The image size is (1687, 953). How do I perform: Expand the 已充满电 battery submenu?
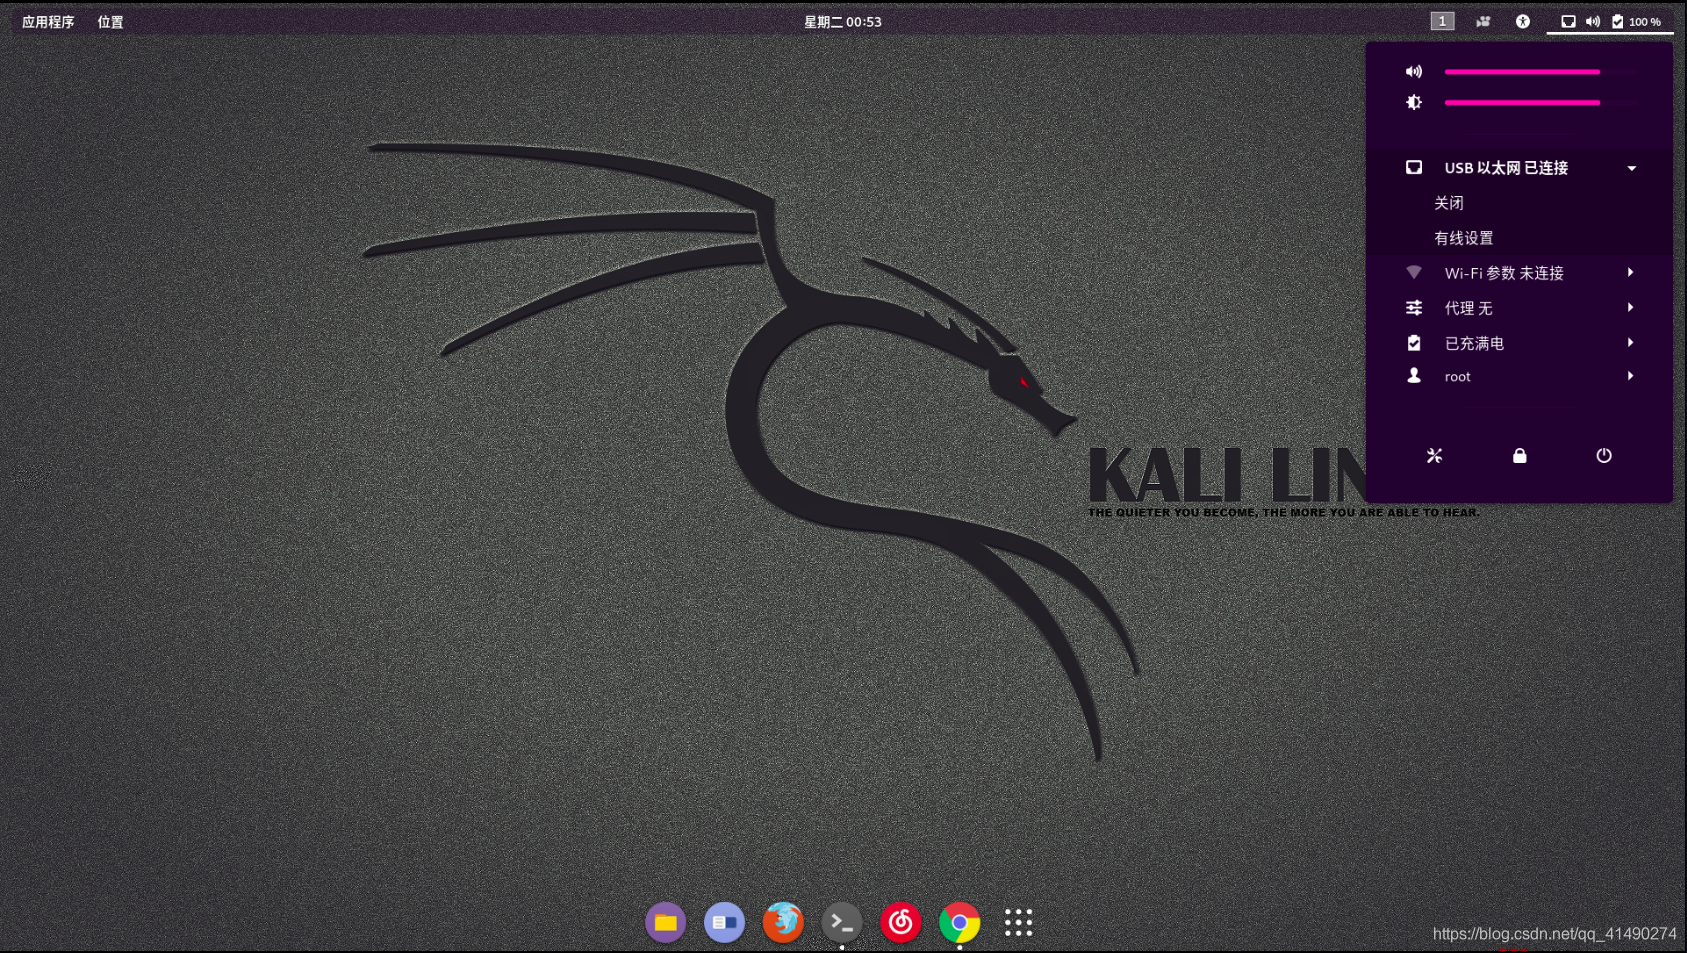pyautogui.click(x=1519, y=343)
